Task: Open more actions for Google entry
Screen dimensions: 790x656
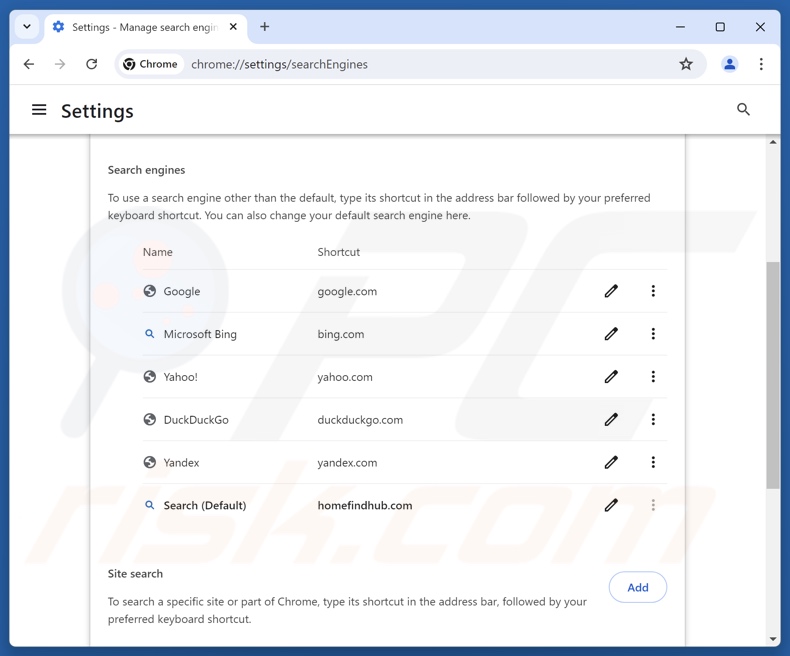Action: [x=653, y=291]
